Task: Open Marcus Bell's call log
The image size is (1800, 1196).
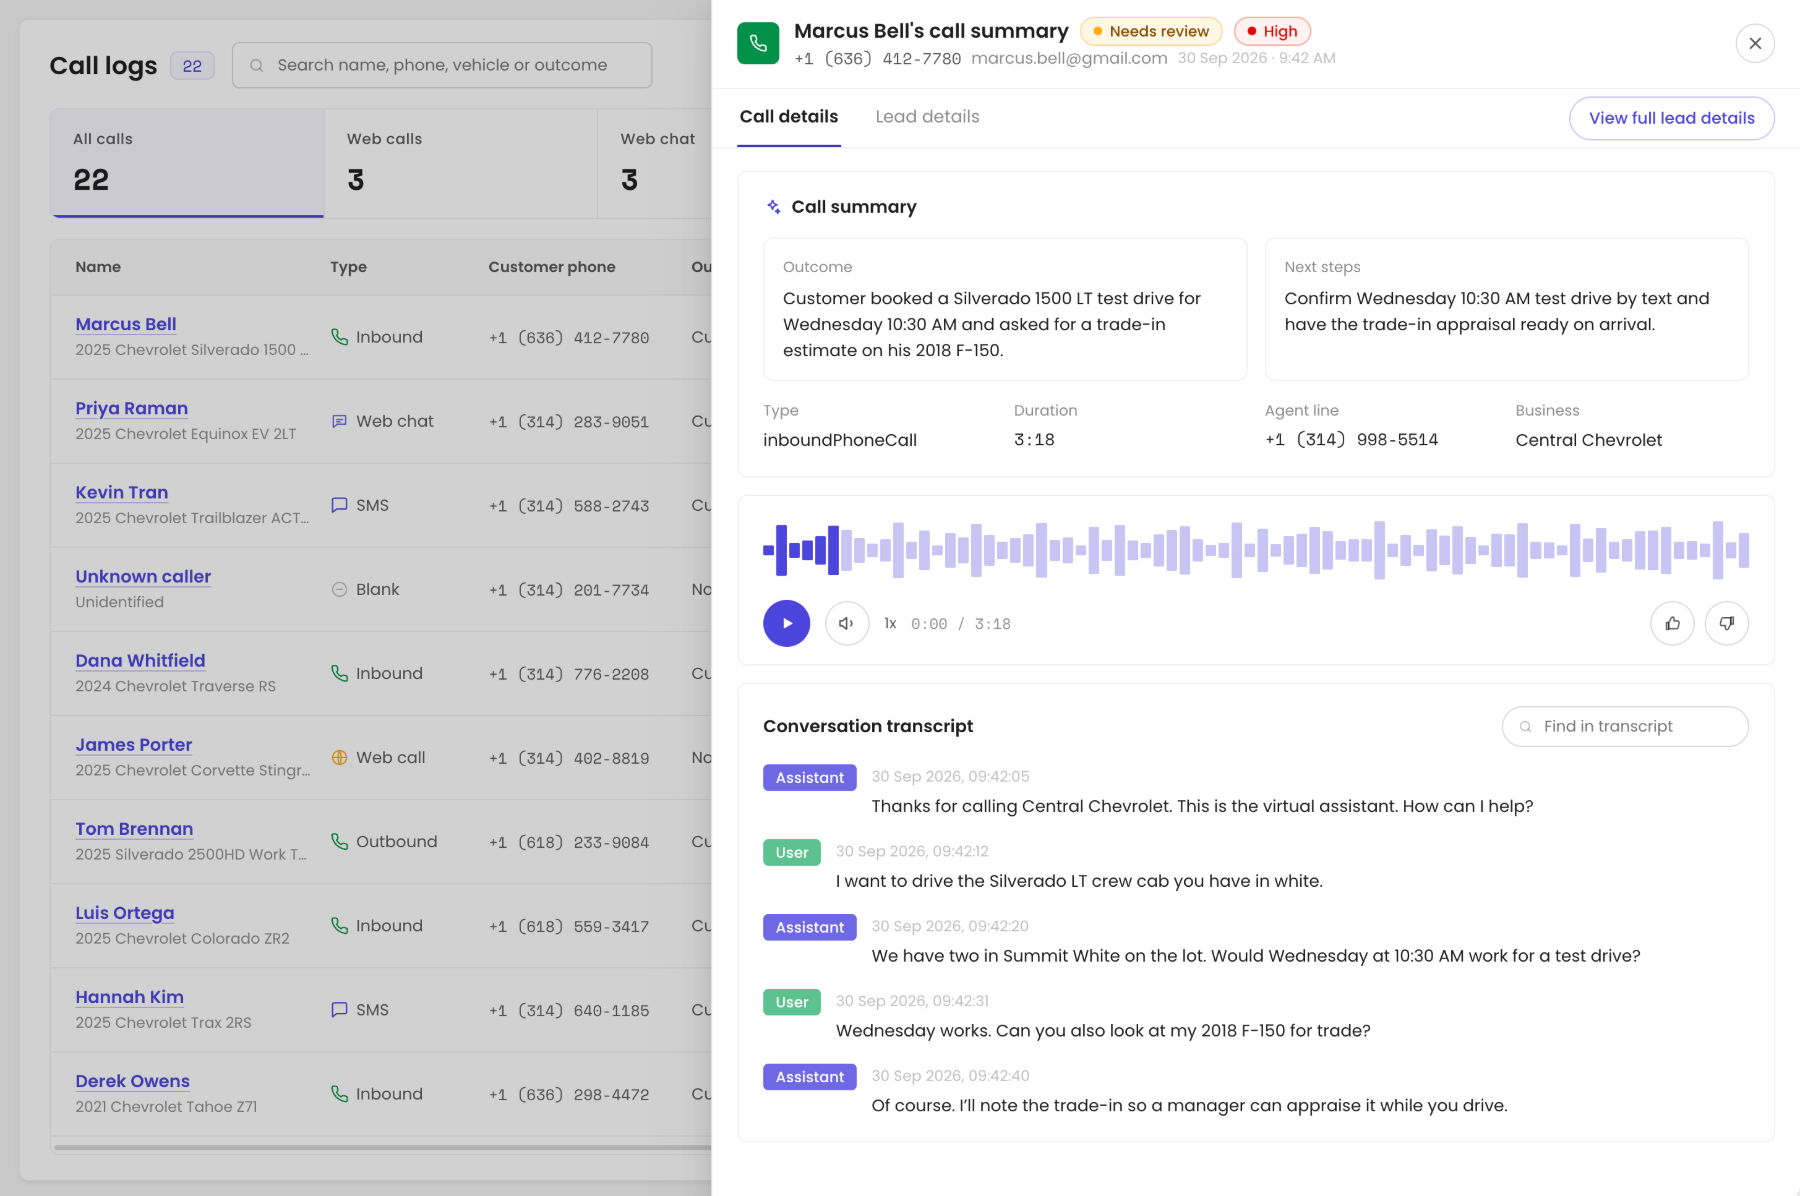Action: [x=125, y=324]
